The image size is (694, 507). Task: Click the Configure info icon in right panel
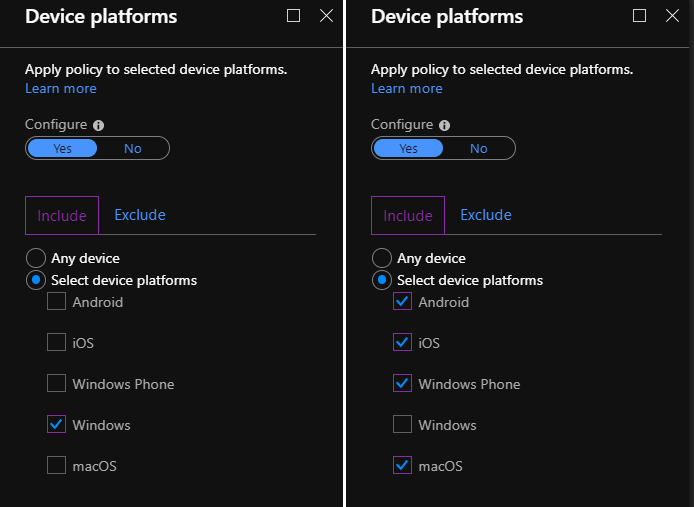coord(444,126)
